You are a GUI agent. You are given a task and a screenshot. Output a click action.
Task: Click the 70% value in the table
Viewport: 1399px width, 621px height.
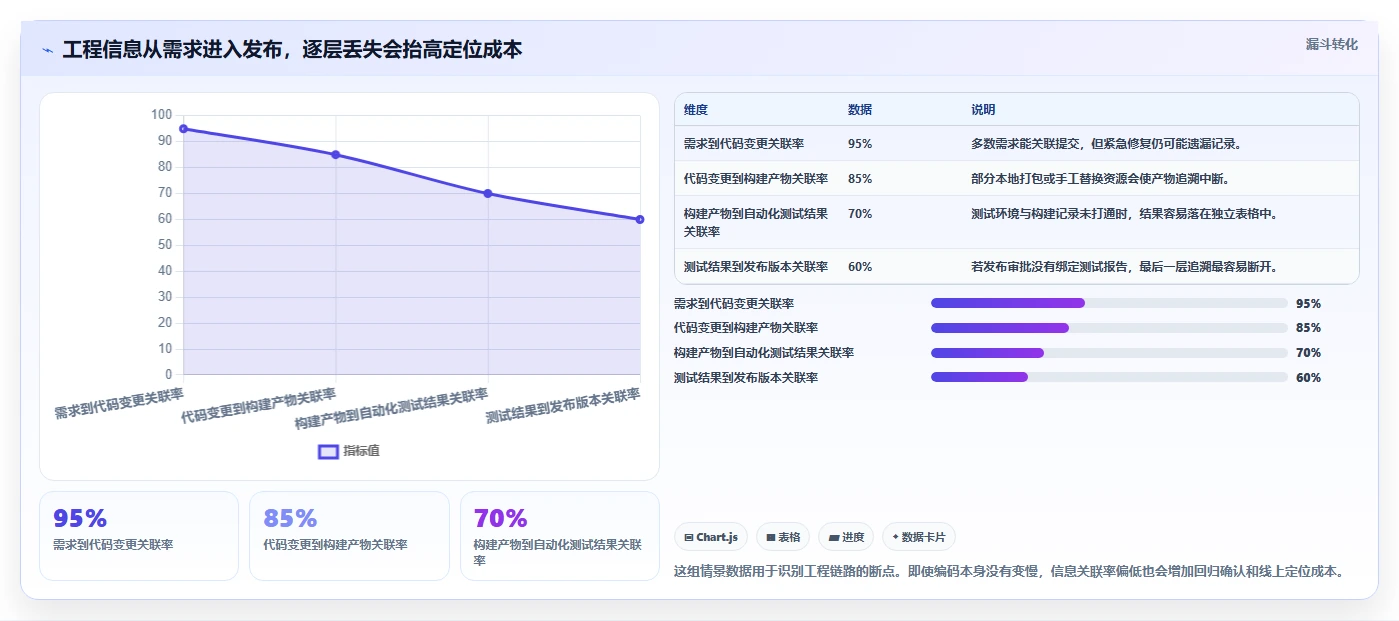(x=860, y=214)
